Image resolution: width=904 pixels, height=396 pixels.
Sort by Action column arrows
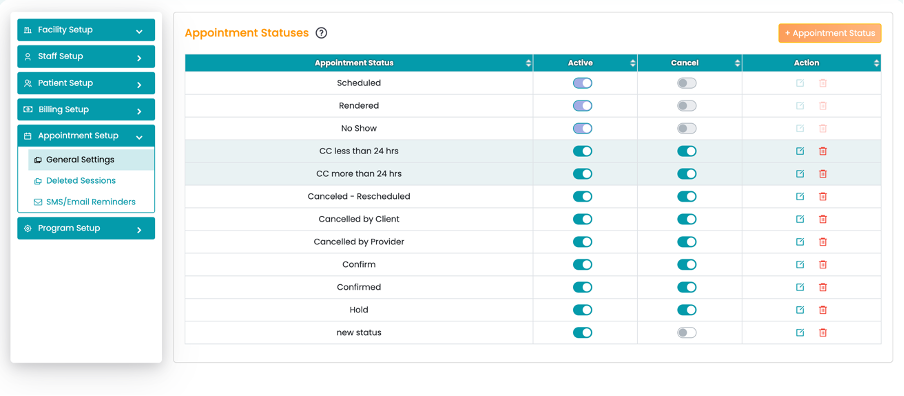(x=876, y=63)
